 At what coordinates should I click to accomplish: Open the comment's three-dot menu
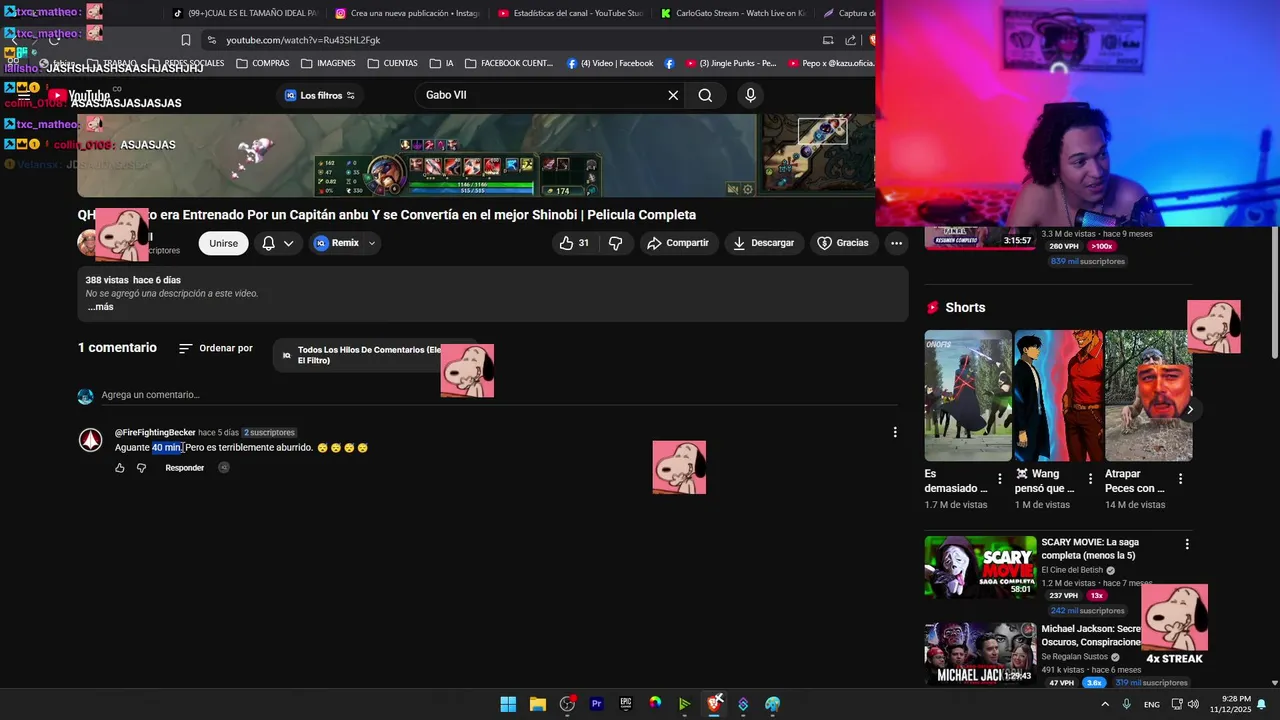tap(895, 432)
